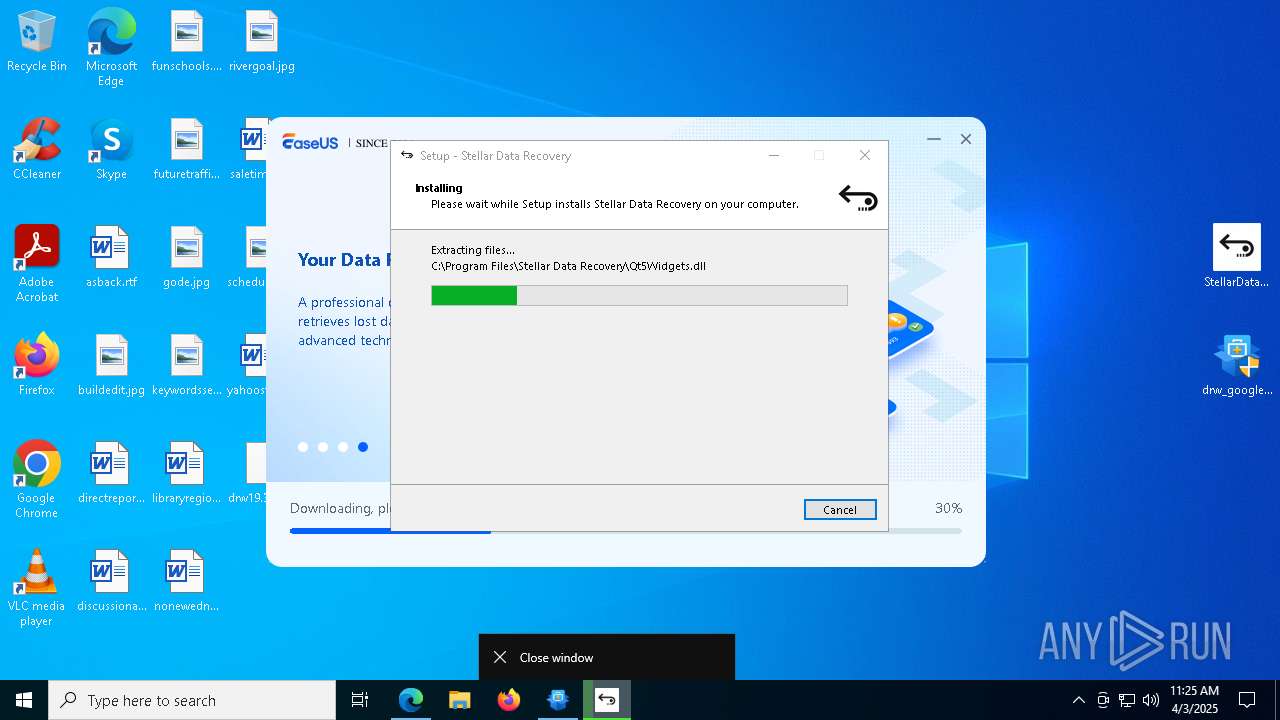The height and width of the screenshot is (720, 1280).
Task: Open the Windows Start menu
Action: click(24, 700)
